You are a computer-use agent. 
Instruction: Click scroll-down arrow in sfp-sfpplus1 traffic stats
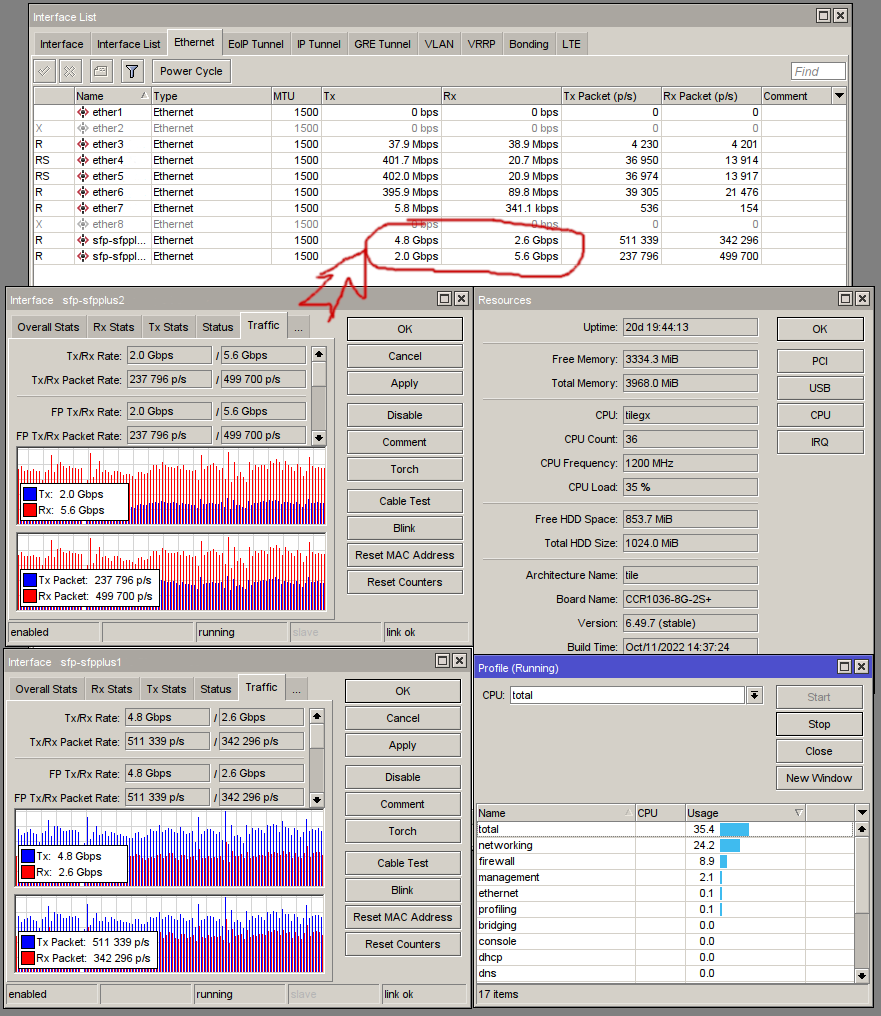click(317, 799)
